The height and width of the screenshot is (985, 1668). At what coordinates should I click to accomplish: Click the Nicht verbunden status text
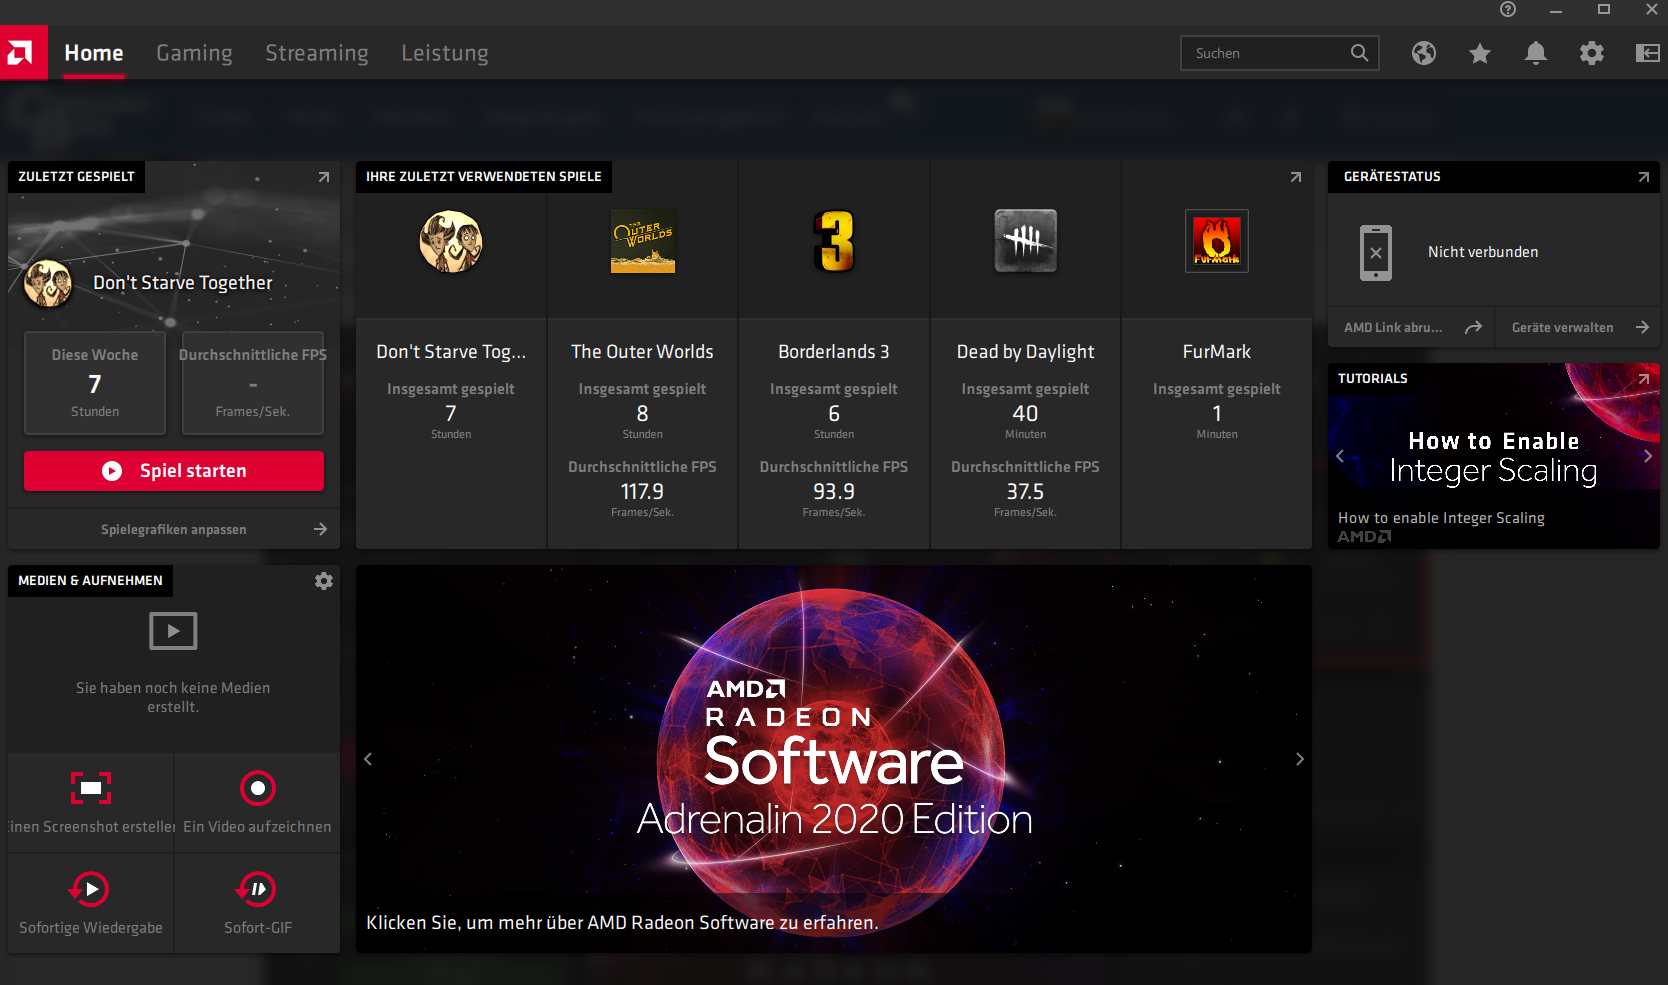1483,252
